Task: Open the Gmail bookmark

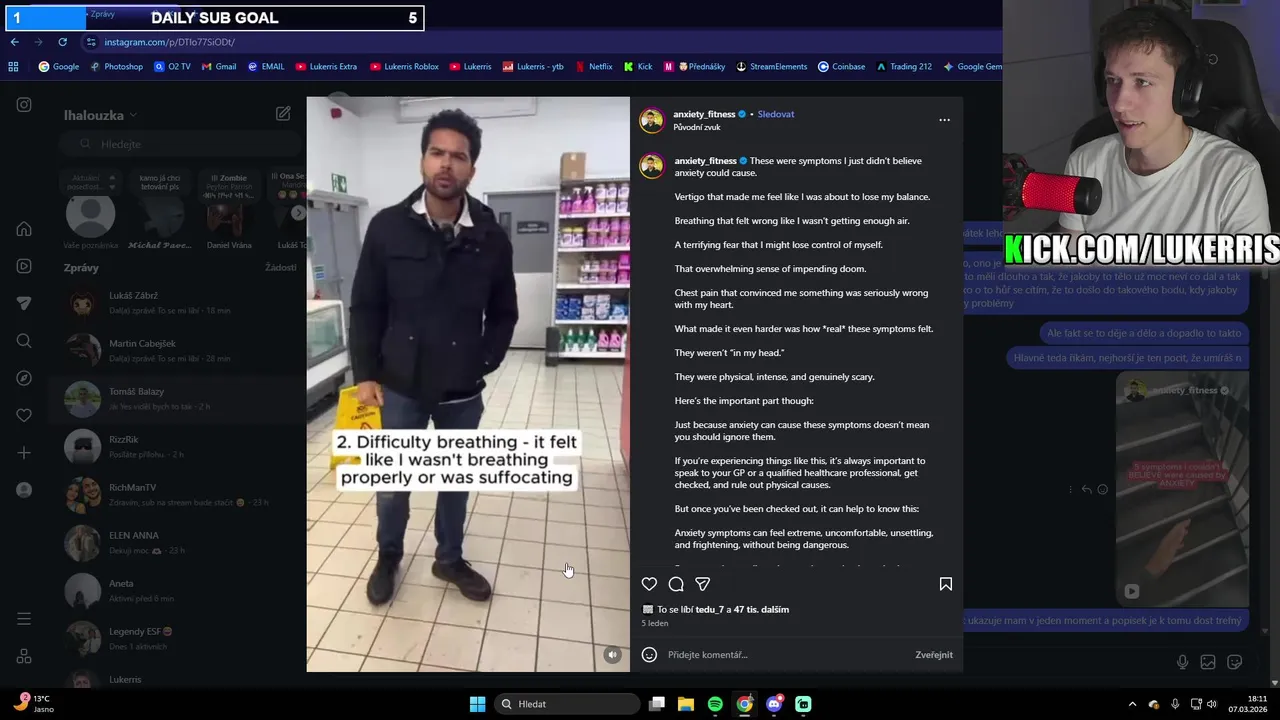Action: [x=219, y=67]
